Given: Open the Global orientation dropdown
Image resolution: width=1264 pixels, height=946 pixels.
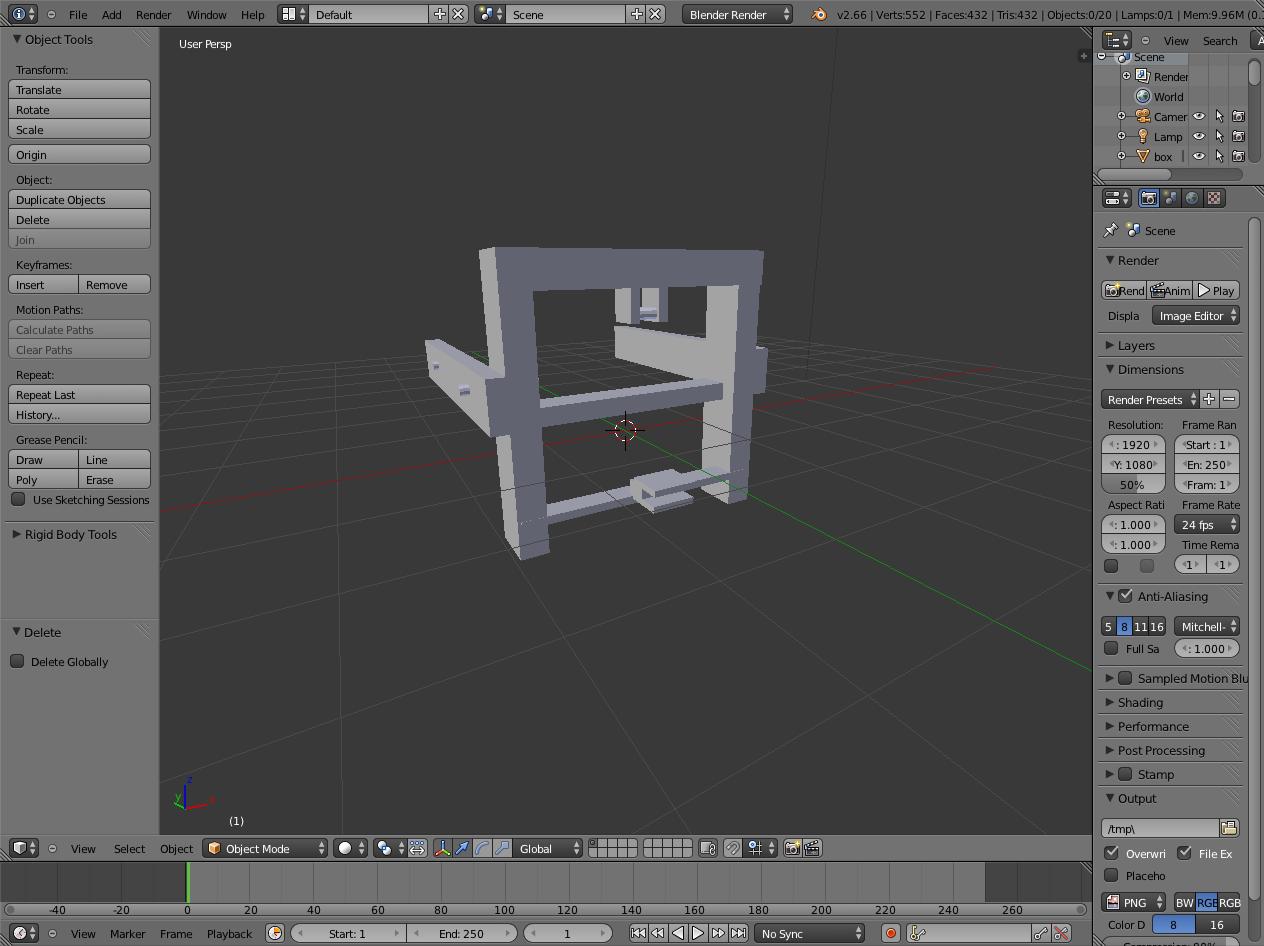Looking at the screenshot, I should [548, 848].
